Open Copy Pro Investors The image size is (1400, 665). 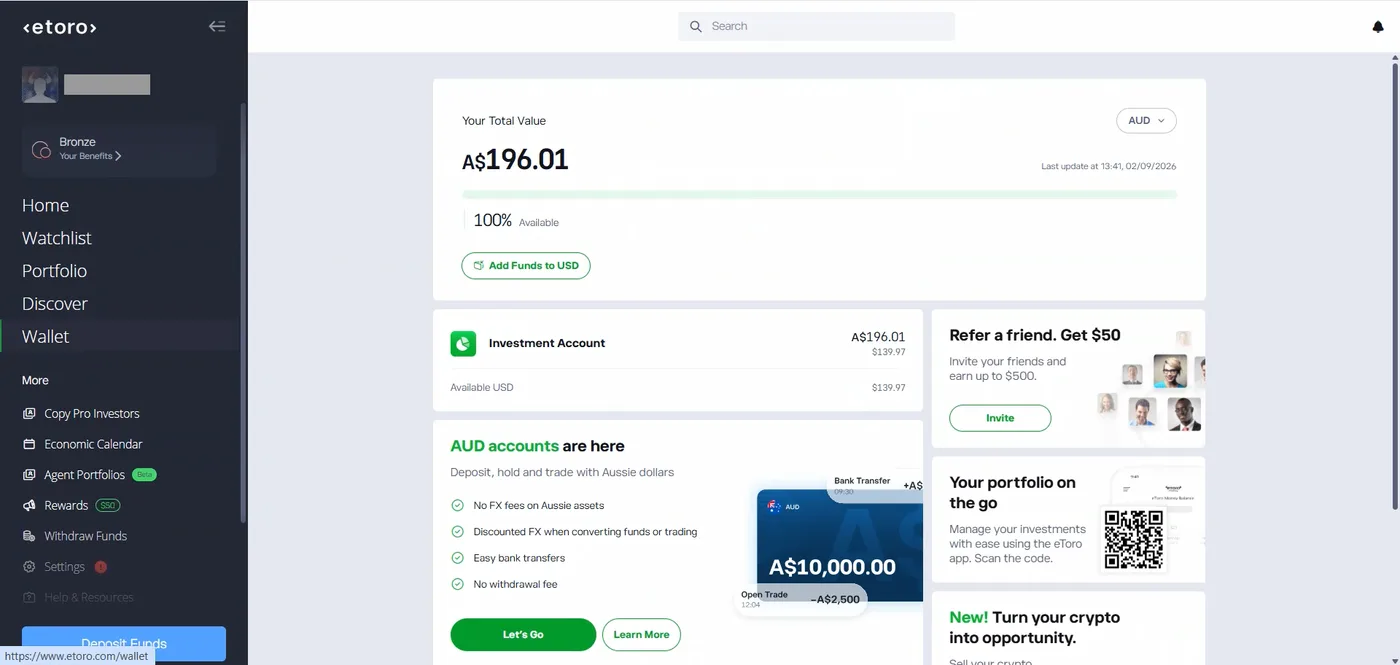pos(92,413)
